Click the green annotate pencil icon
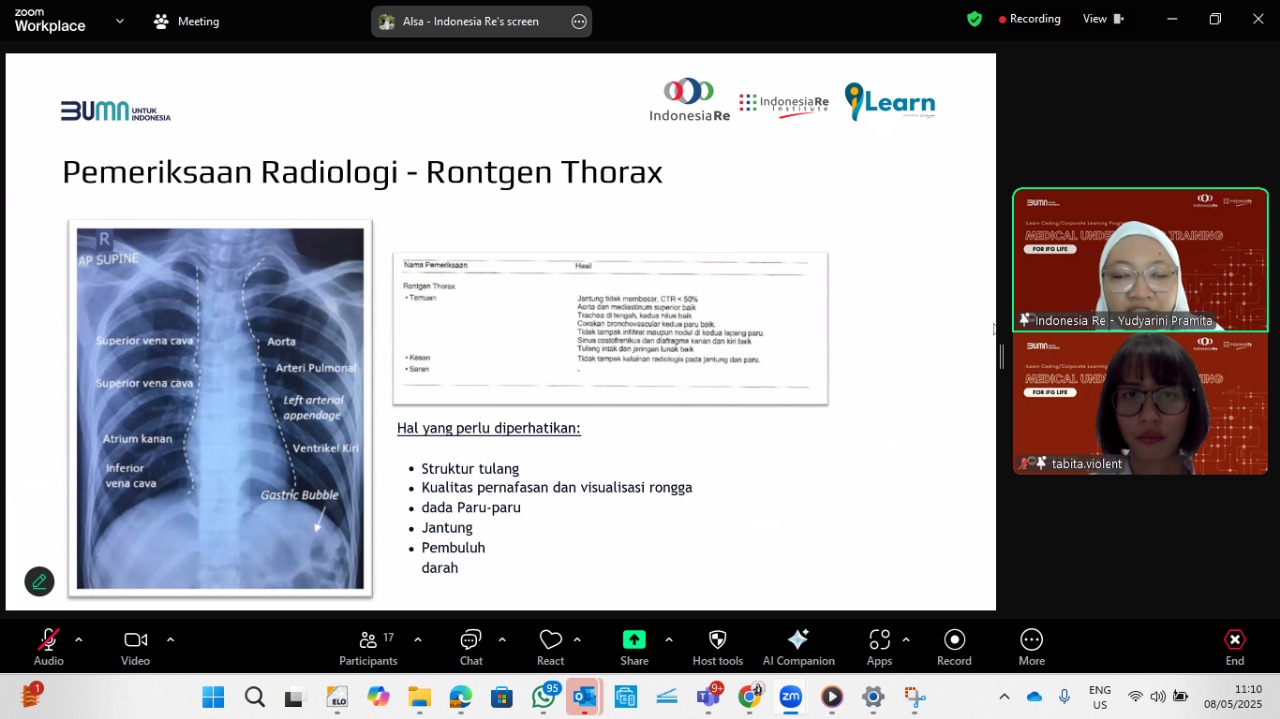Image resolution: width=1280 pixels, height=719 pixels. point(39,581)
